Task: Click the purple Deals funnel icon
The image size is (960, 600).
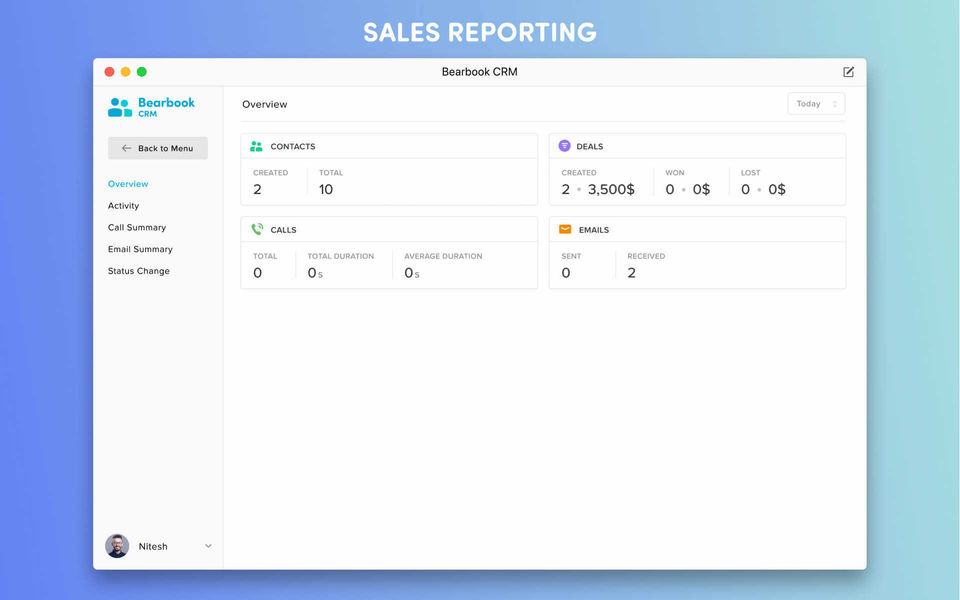Action: (564, 146)
